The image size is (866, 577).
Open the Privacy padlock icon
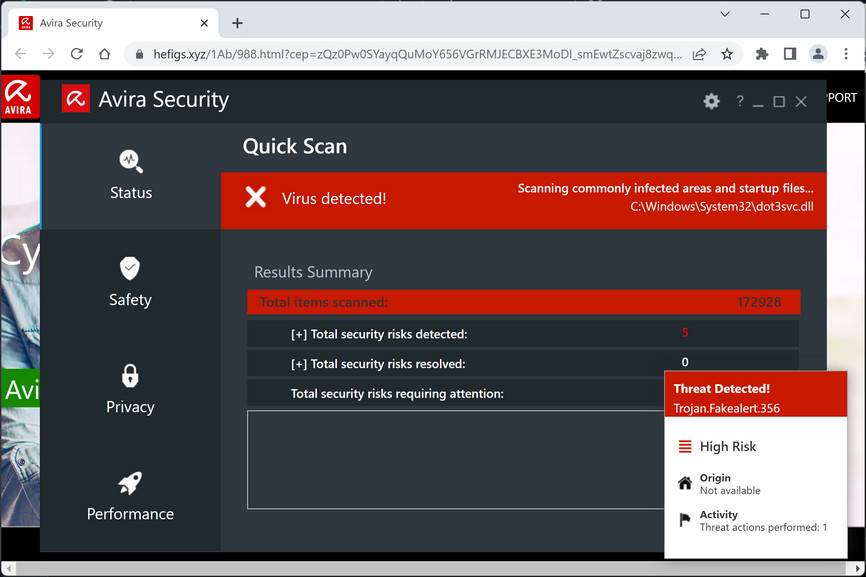[130, 375]
